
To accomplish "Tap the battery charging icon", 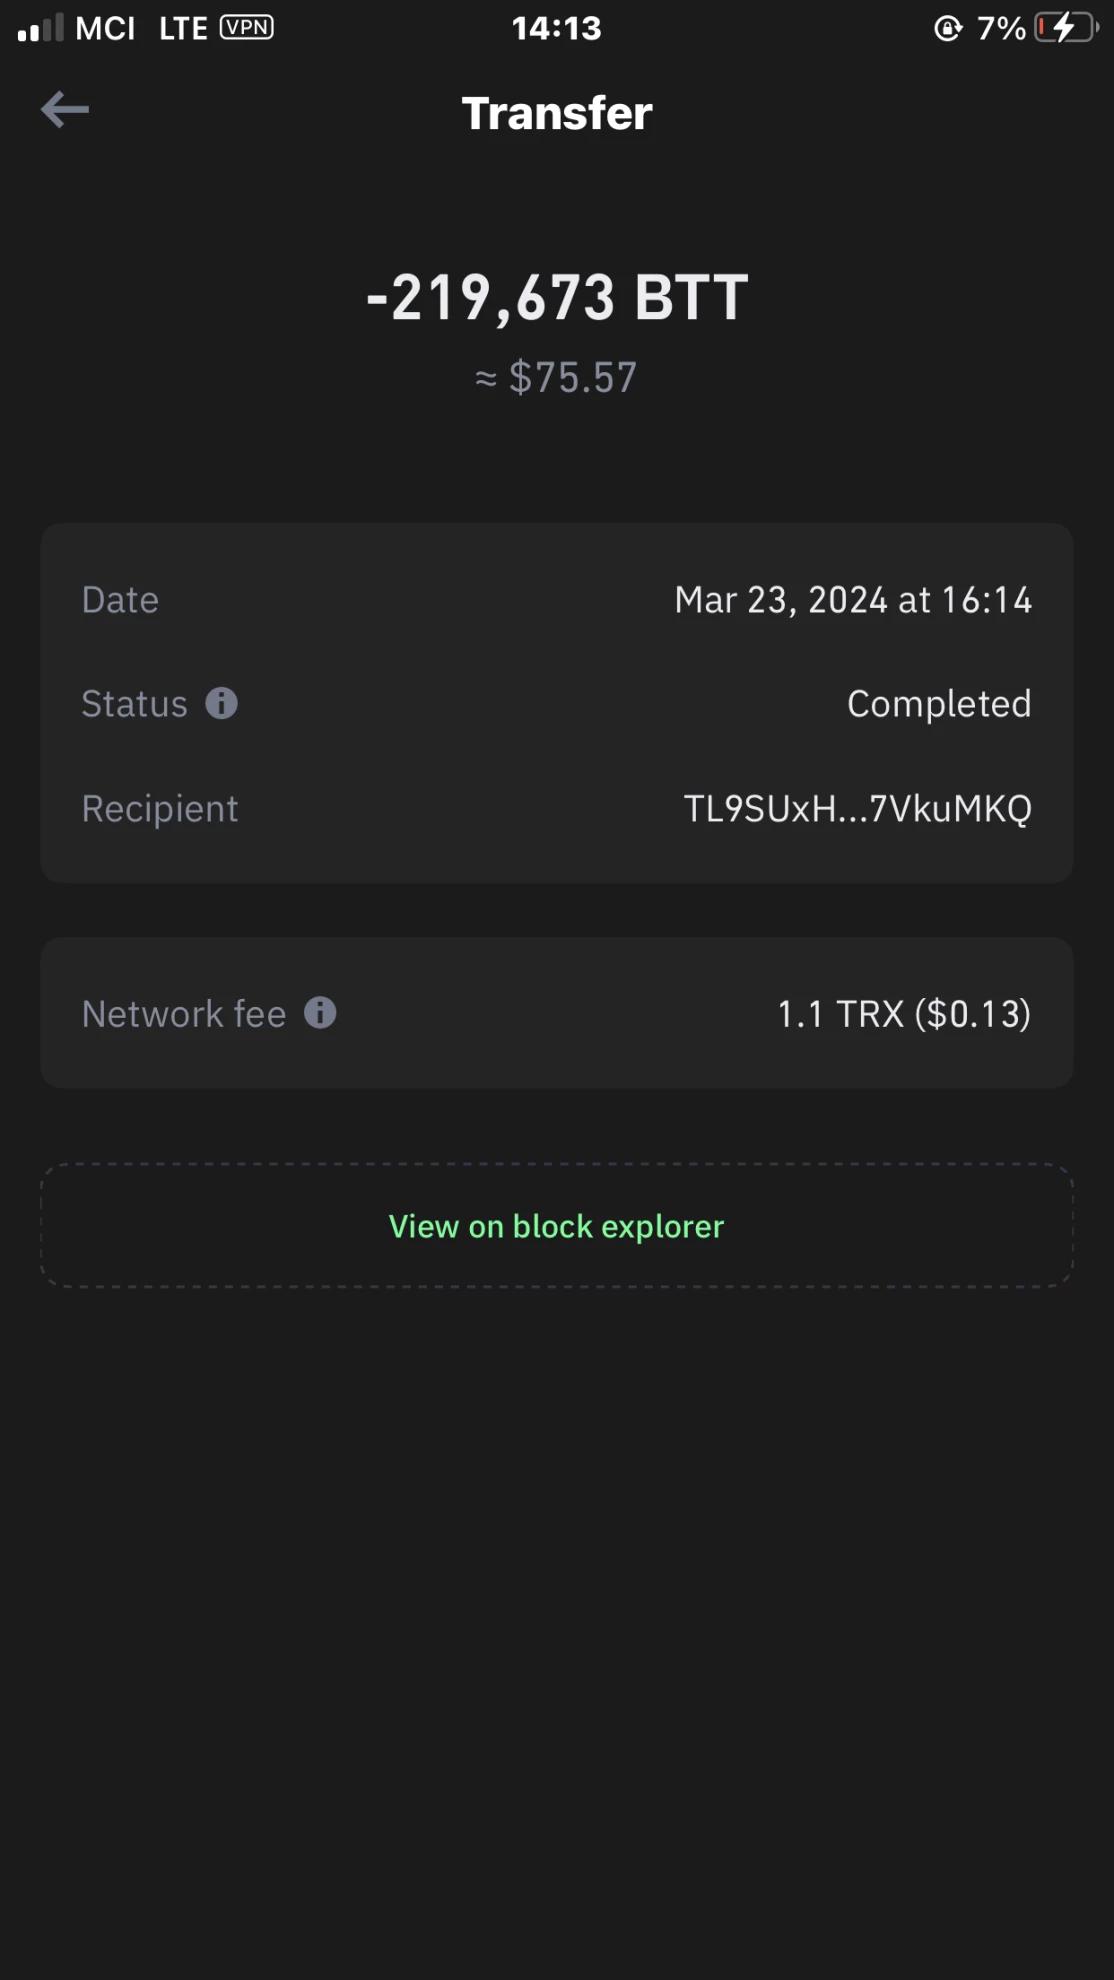I will click(x=1066, y=28).
